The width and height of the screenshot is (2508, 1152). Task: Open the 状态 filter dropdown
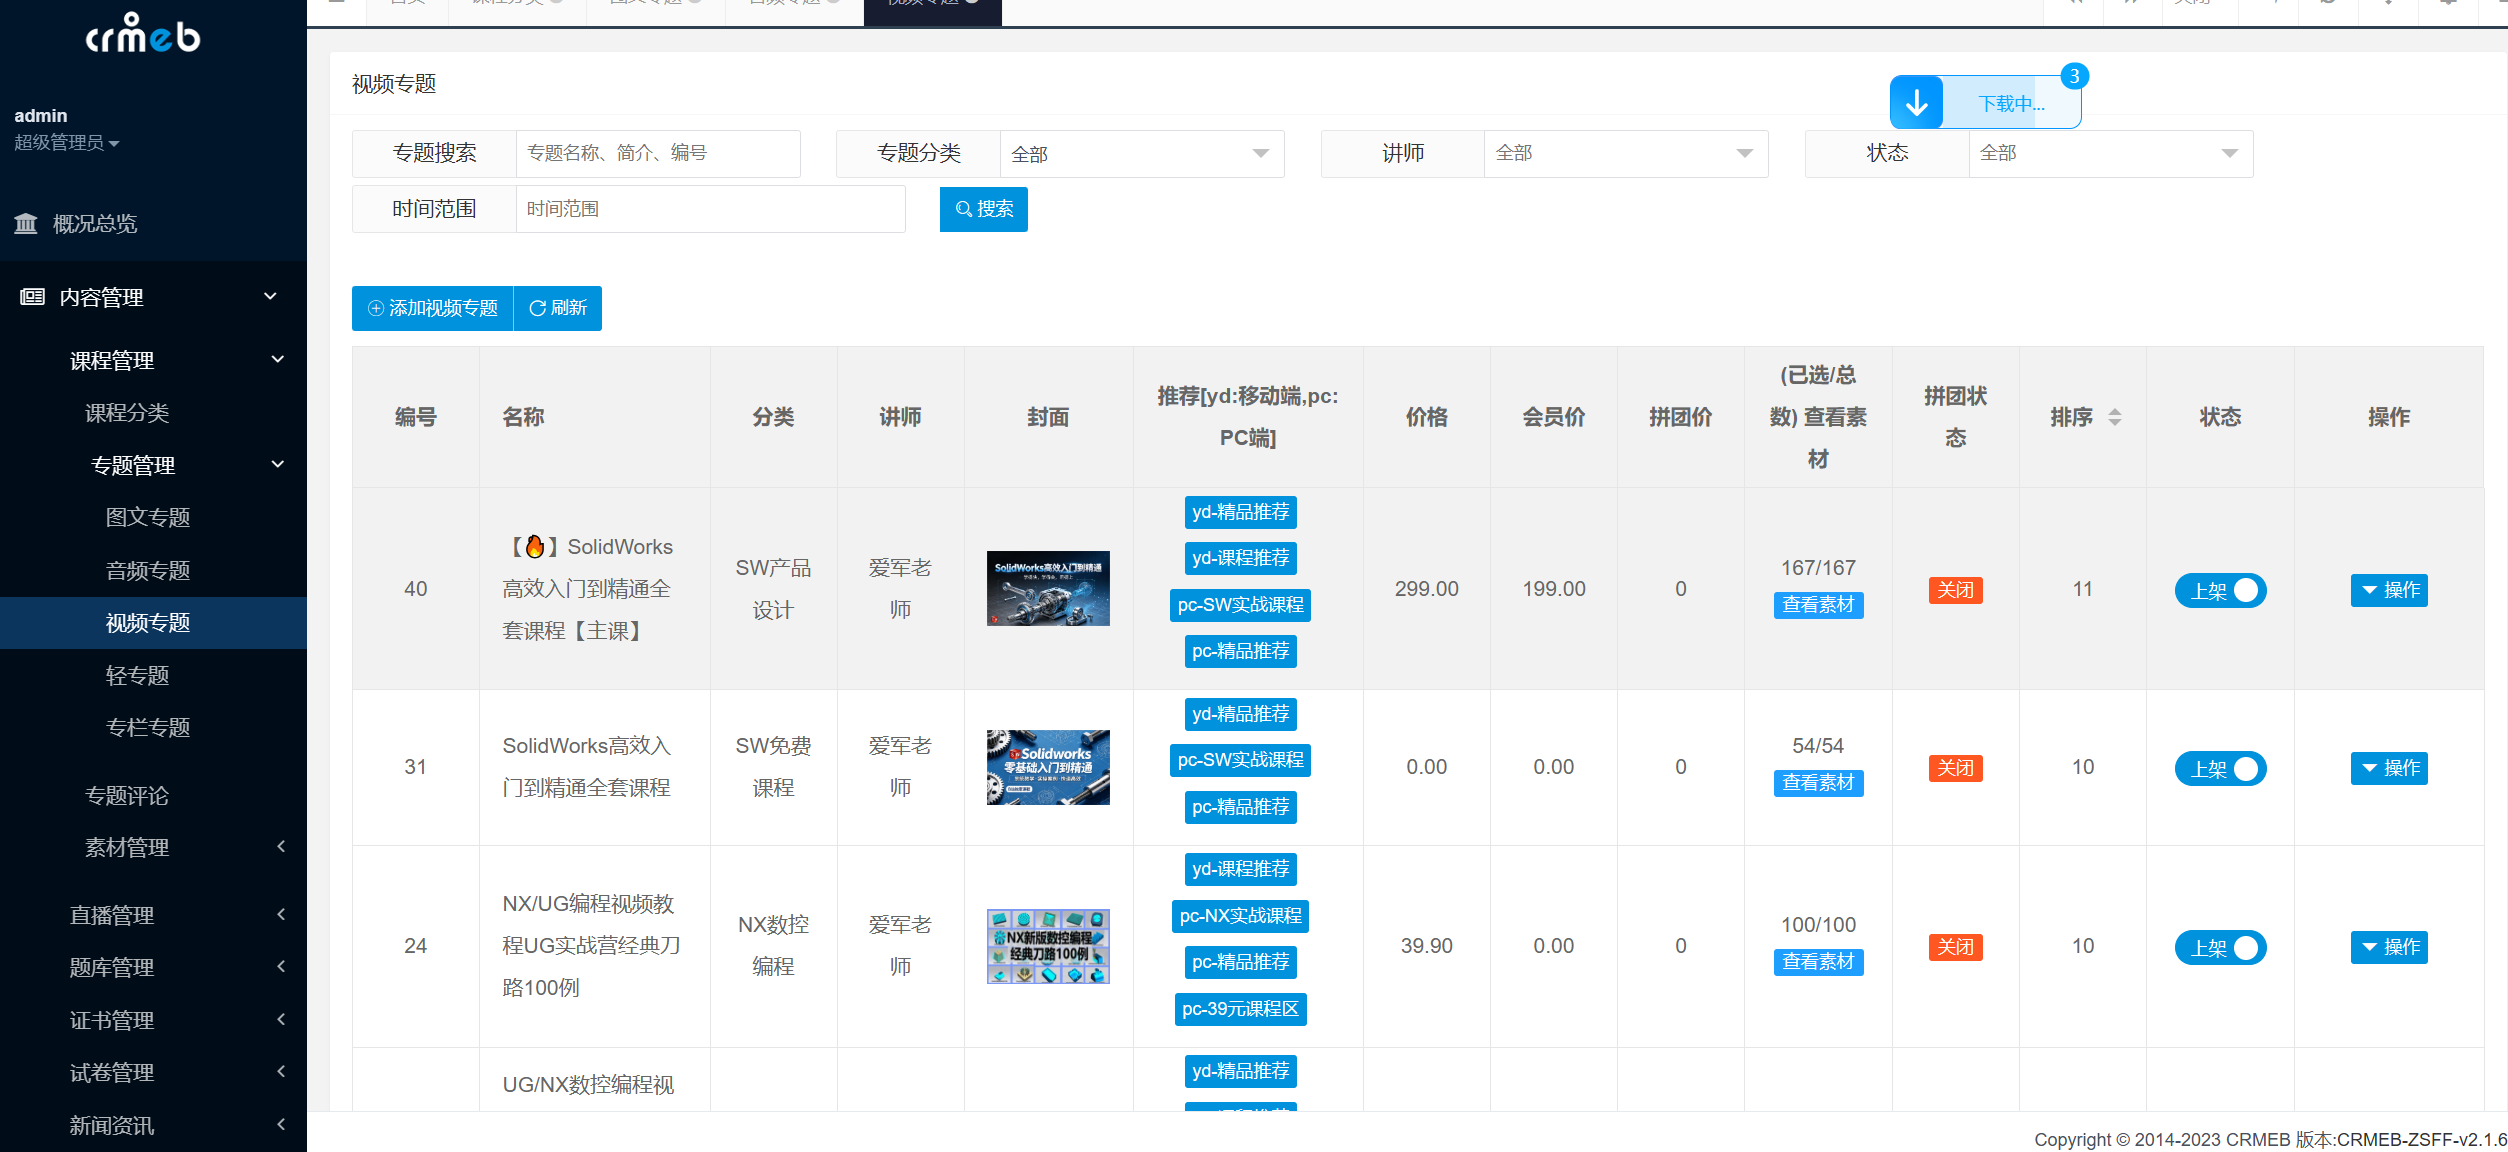(2110, 154)
